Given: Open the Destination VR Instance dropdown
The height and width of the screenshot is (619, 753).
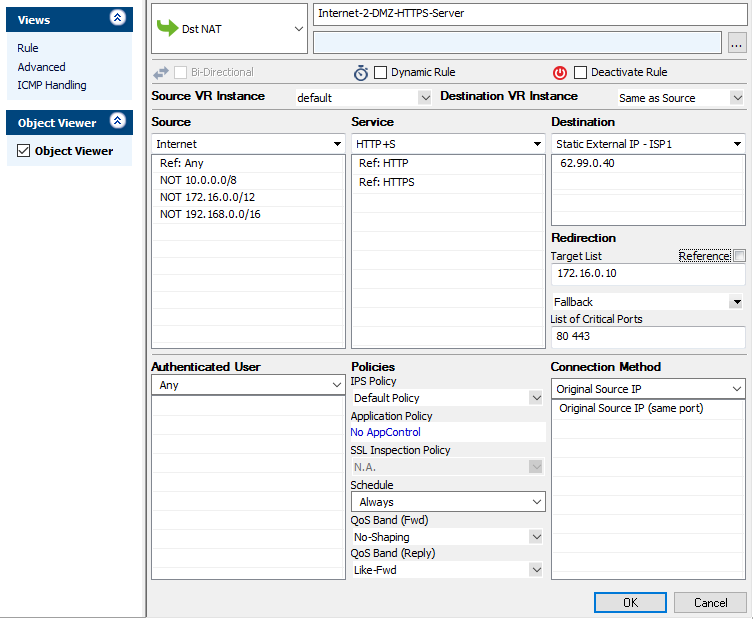Looking at the screenshot, I should pos(680,98).
